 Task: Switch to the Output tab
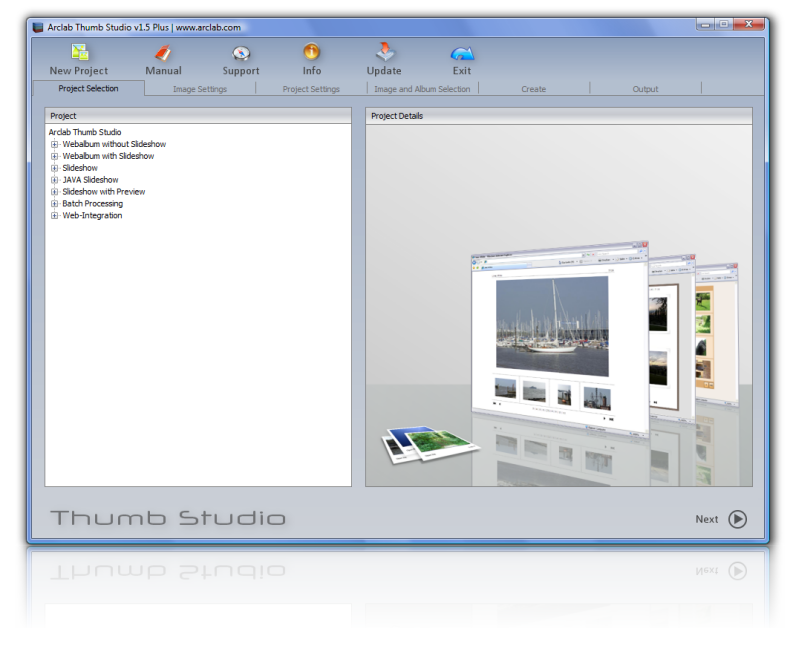pos(645,89)
